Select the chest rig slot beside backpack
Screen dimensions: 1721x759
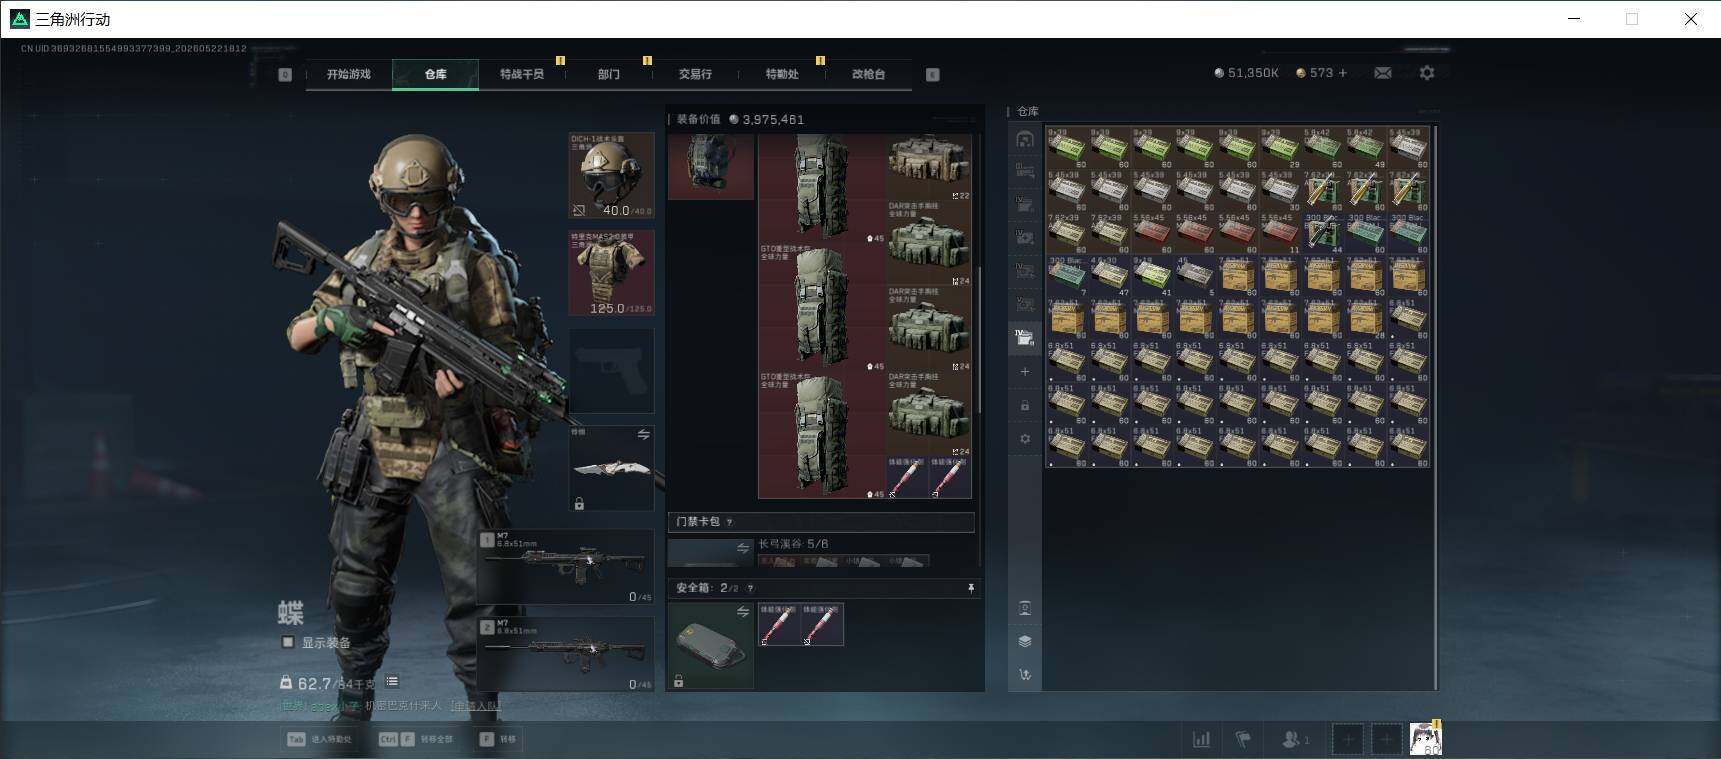711,167
